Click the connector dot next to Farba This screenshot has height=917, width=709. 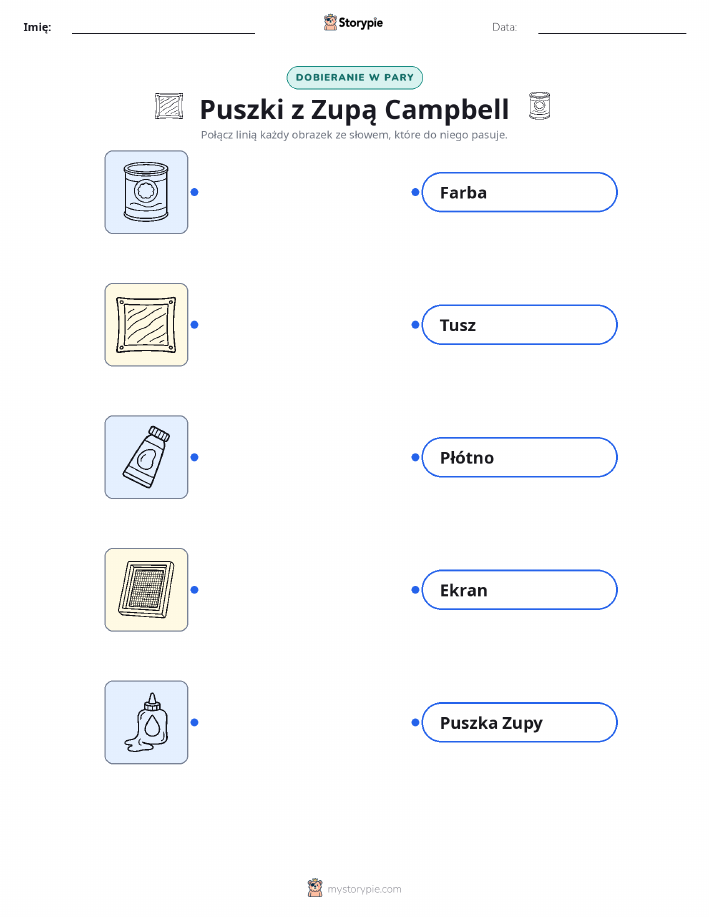click(415, 192)
